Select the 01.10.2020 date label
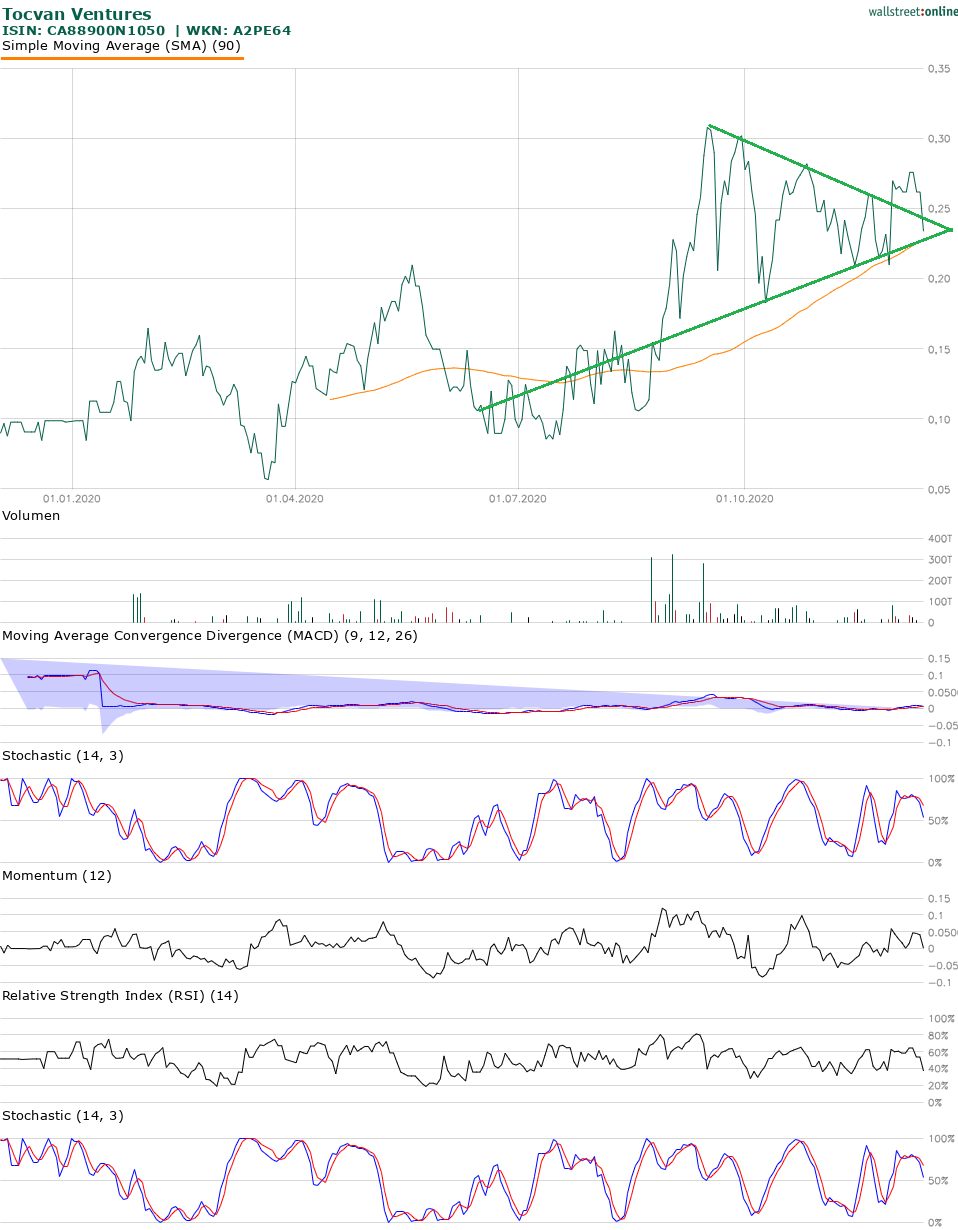The height and width of the screenshot is (1230, 958). pos(744,497)
